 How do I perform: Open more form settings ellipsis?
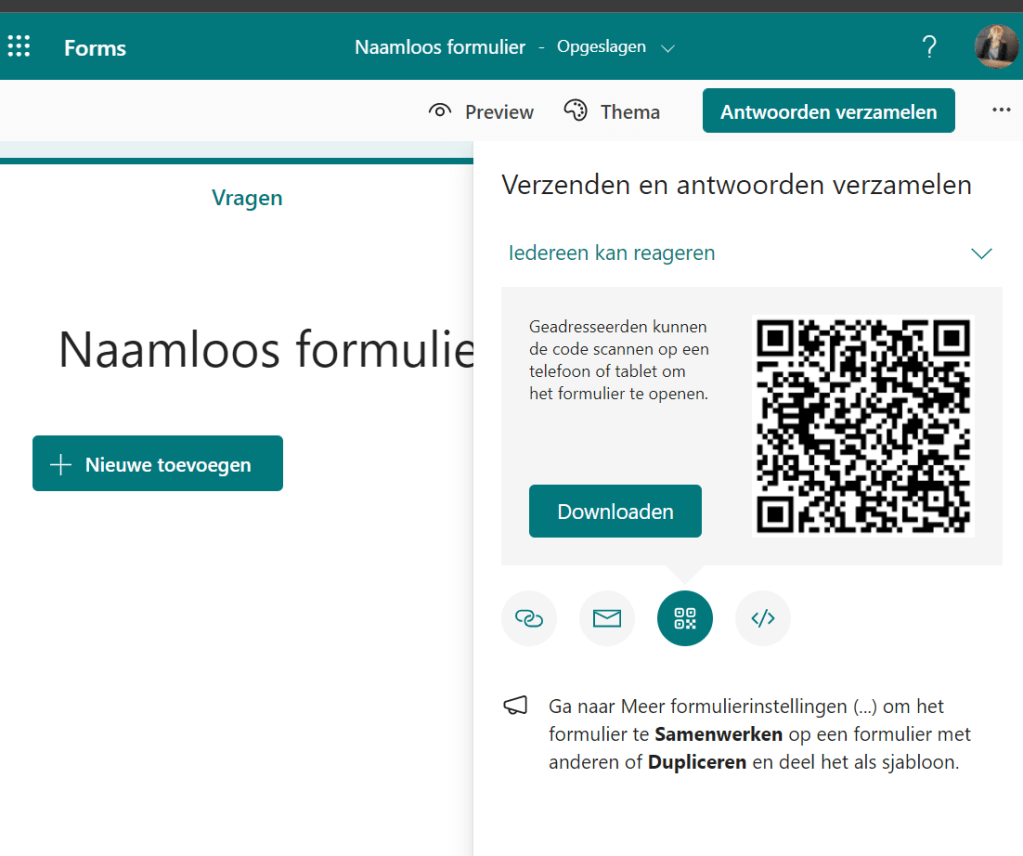pyautogui.click(x=1001, y=111)
